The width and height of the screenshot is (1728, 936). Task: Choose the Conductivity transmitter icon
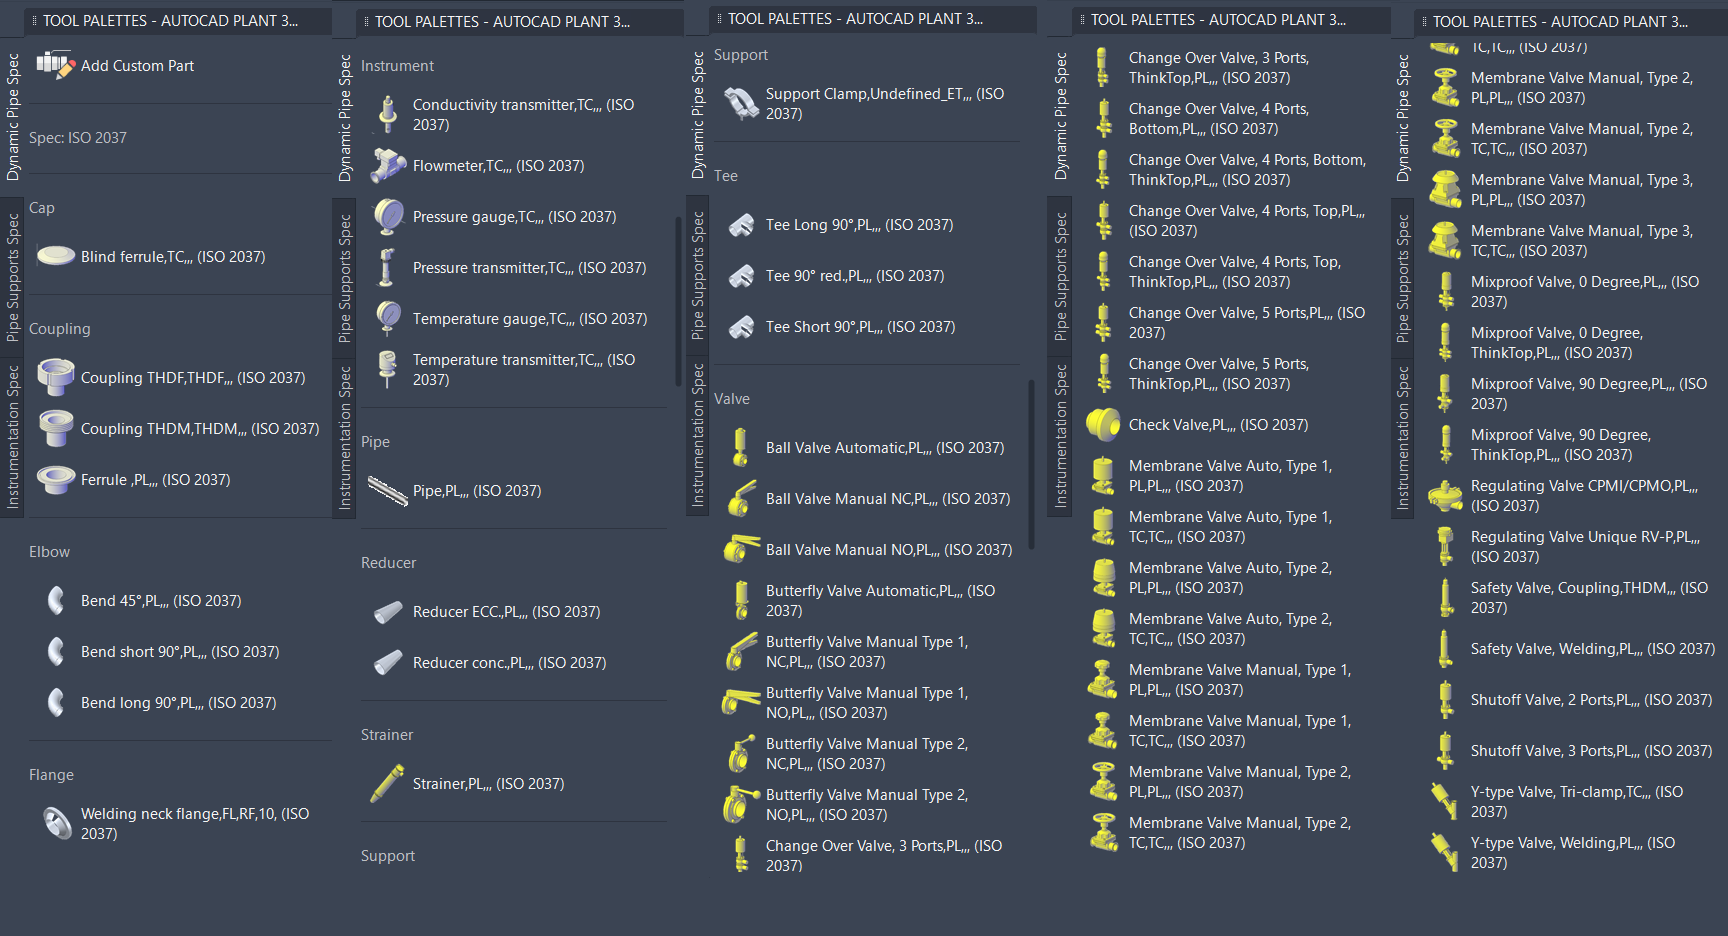click(x=388, y=114)
